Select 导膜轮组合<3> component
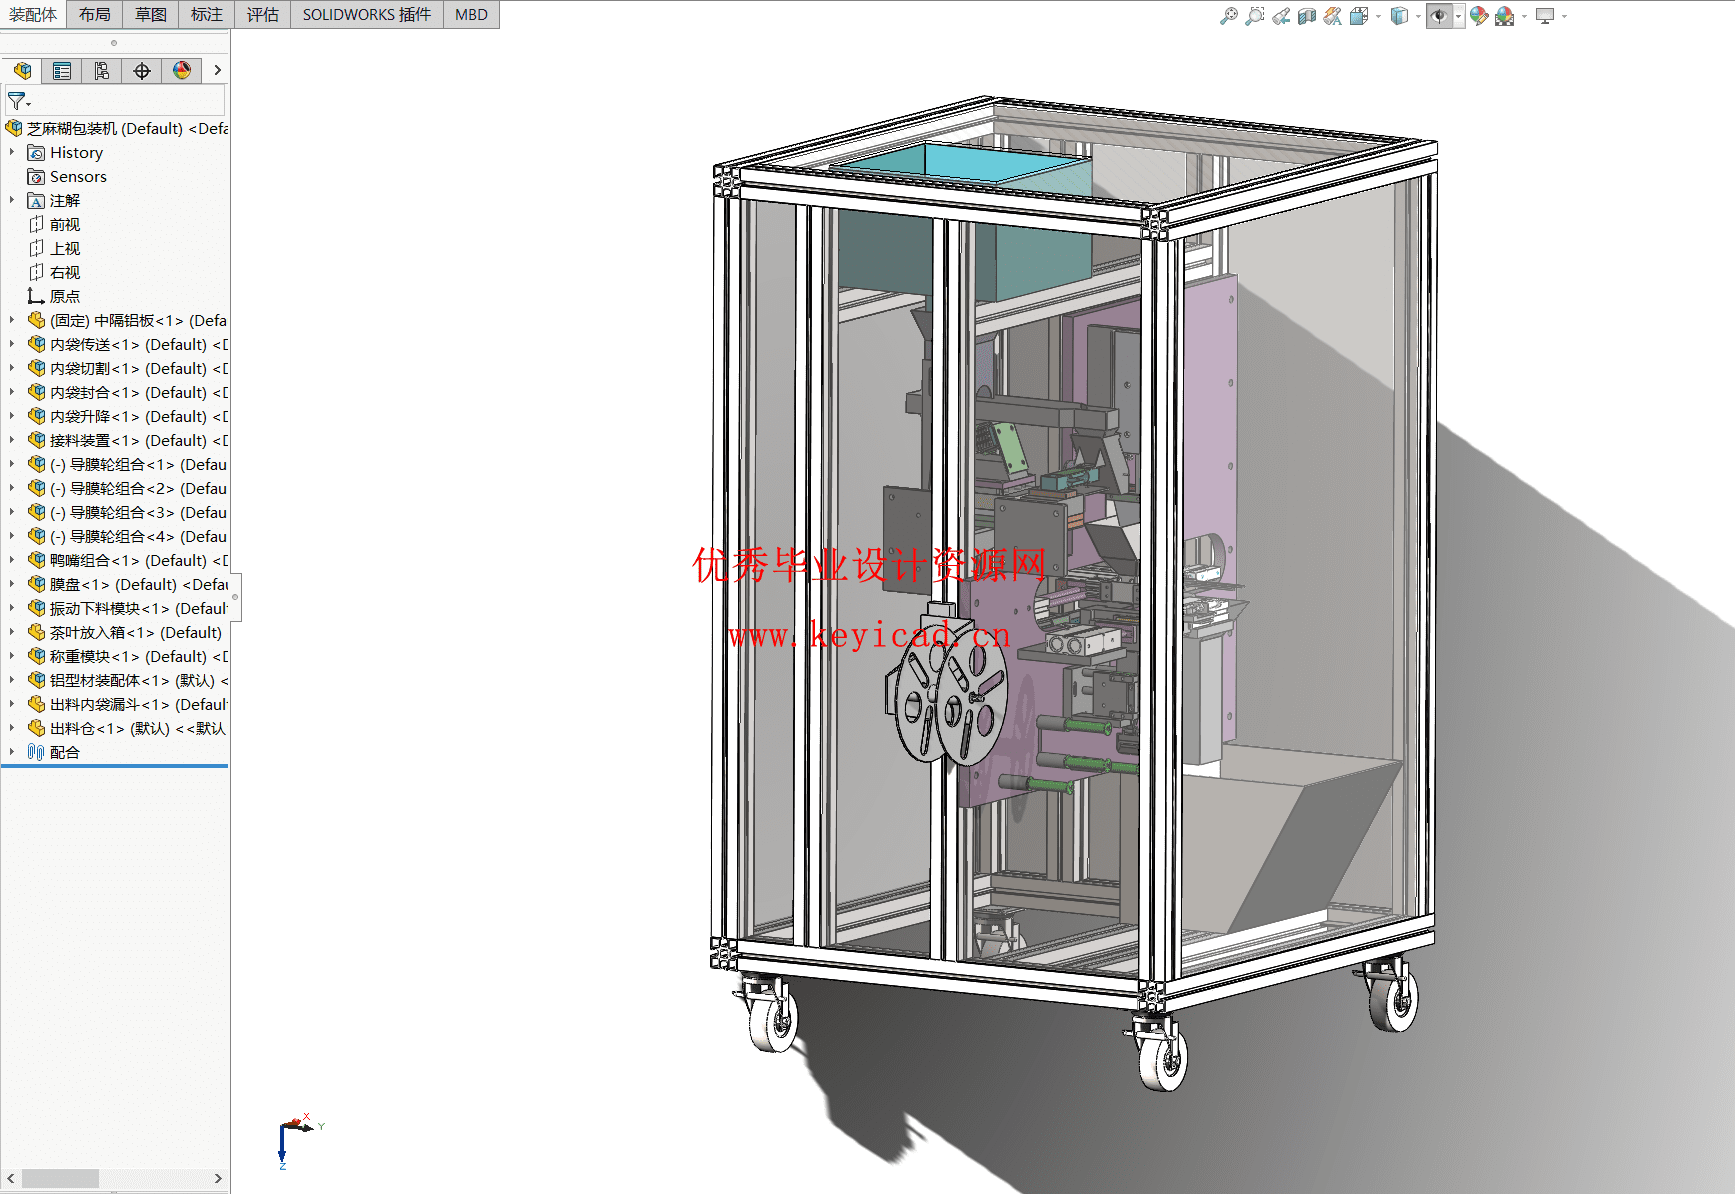1735x1194 pixels. tap(128, 512)
